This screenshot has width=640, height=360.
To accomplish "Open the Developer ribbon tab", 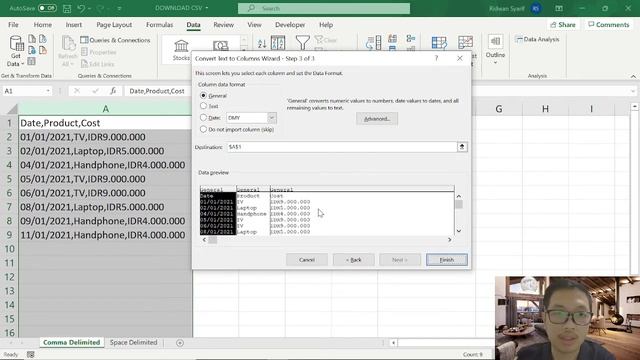I will pos(290,25).
